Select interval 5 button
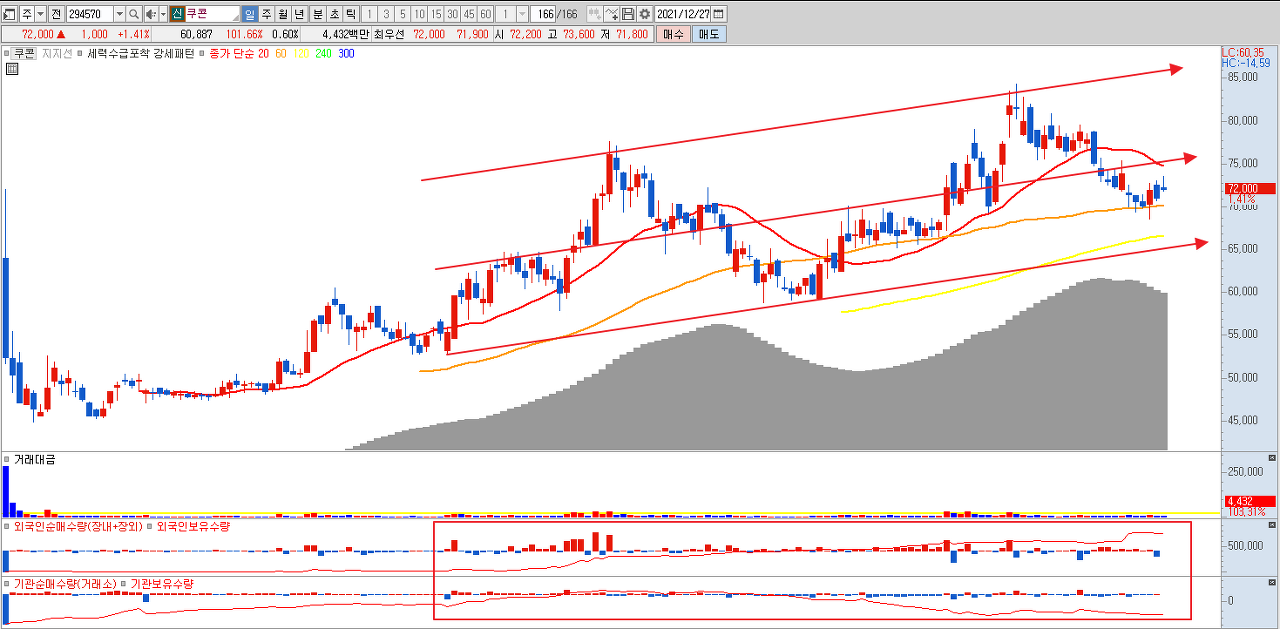 [403, 14]
